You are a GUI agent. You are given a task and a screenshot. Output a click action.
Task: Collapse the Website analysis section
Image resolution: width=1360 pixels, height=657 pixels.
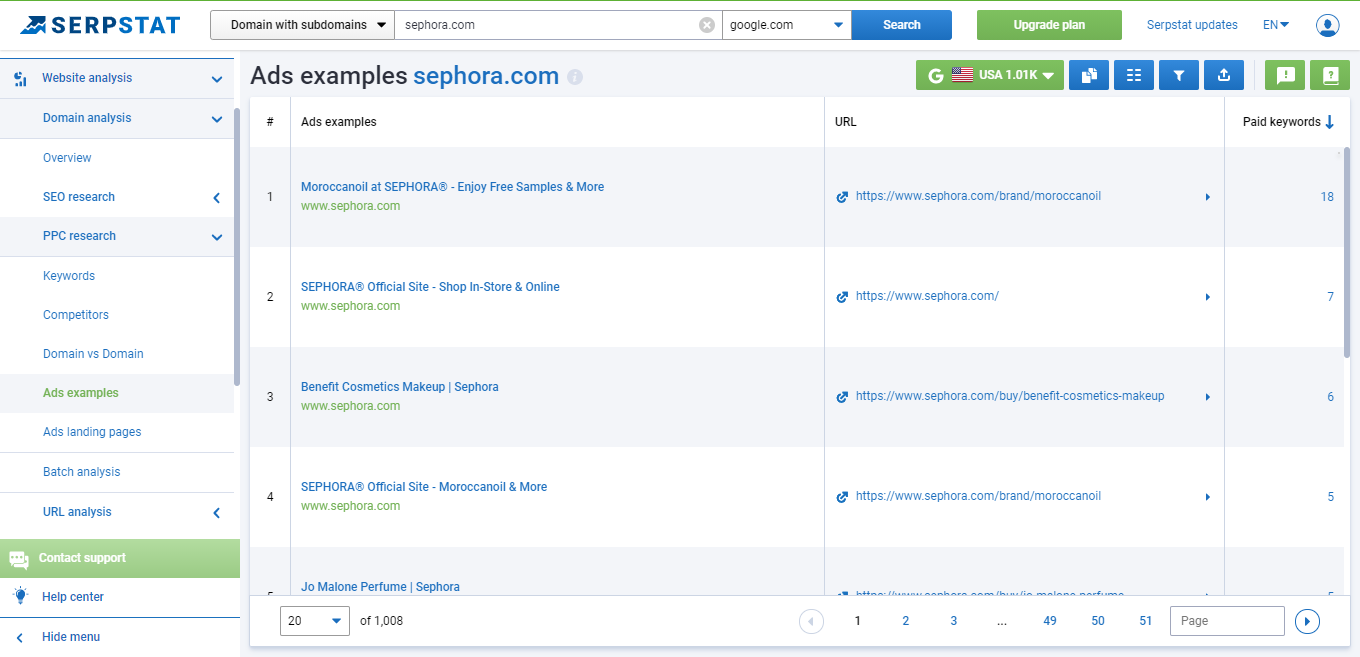[x=217, y=79]
